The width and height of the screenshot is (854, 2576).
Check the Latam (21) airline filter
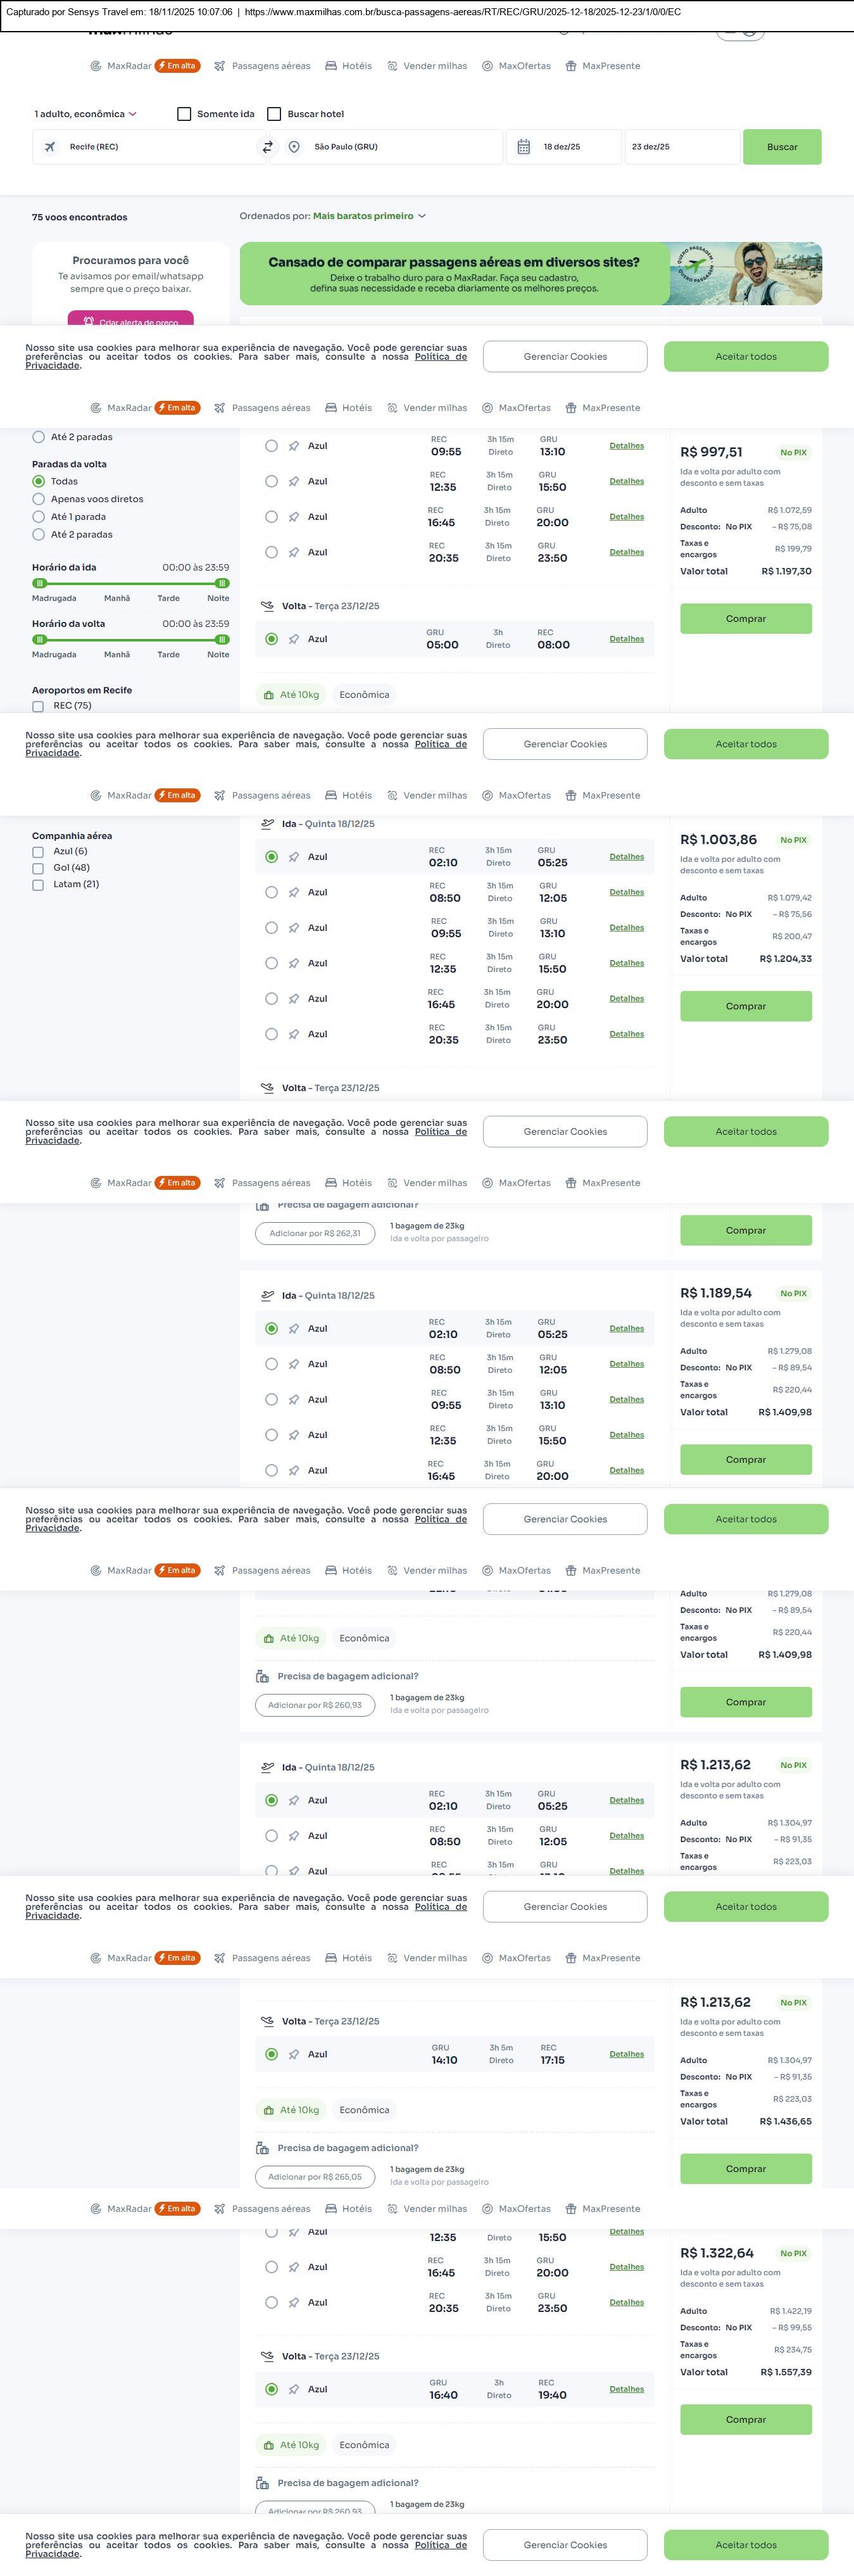point(38,885)
